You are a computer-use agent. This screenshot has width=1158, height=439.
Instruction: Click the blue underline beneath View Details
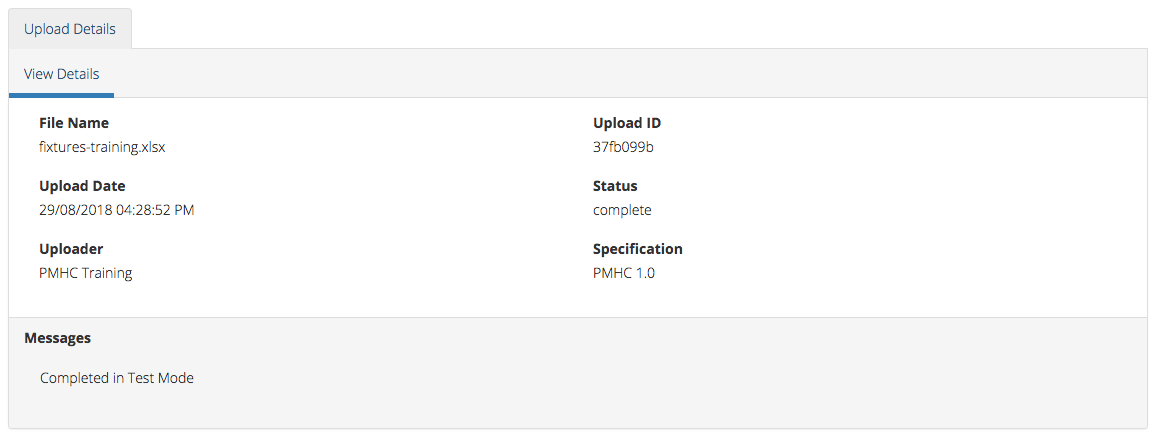(x=61, y=95)
